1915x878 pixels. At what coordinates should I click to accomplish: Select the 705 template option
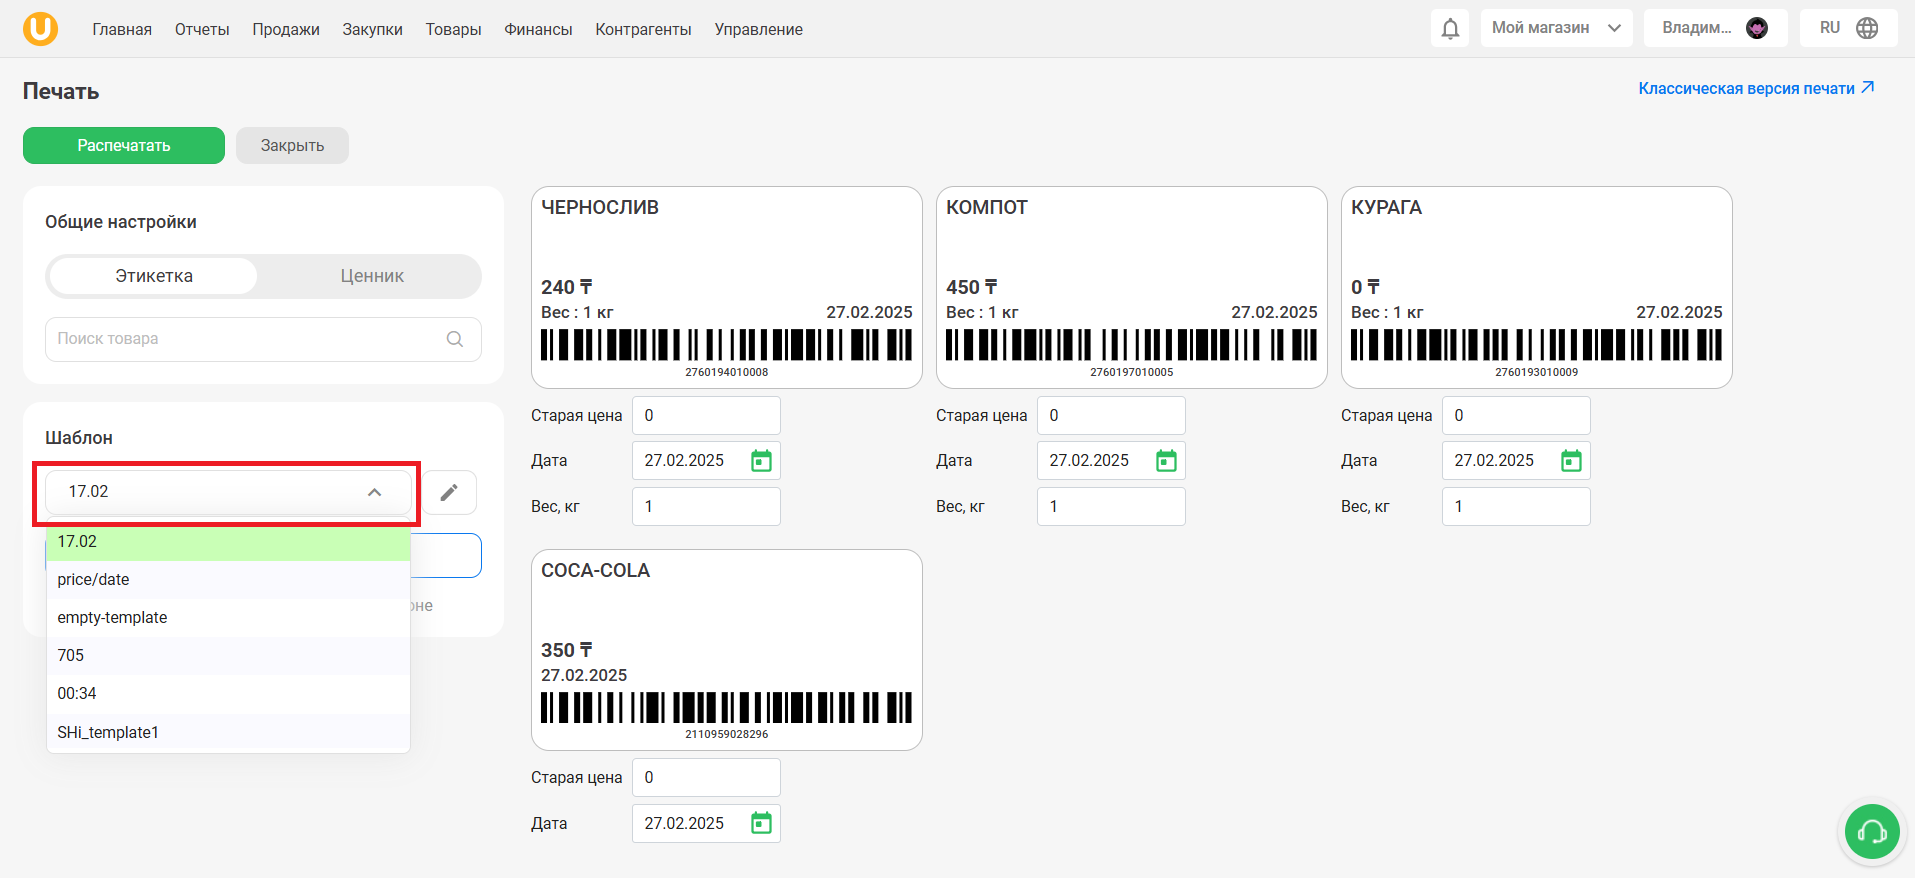click(228, 656)
